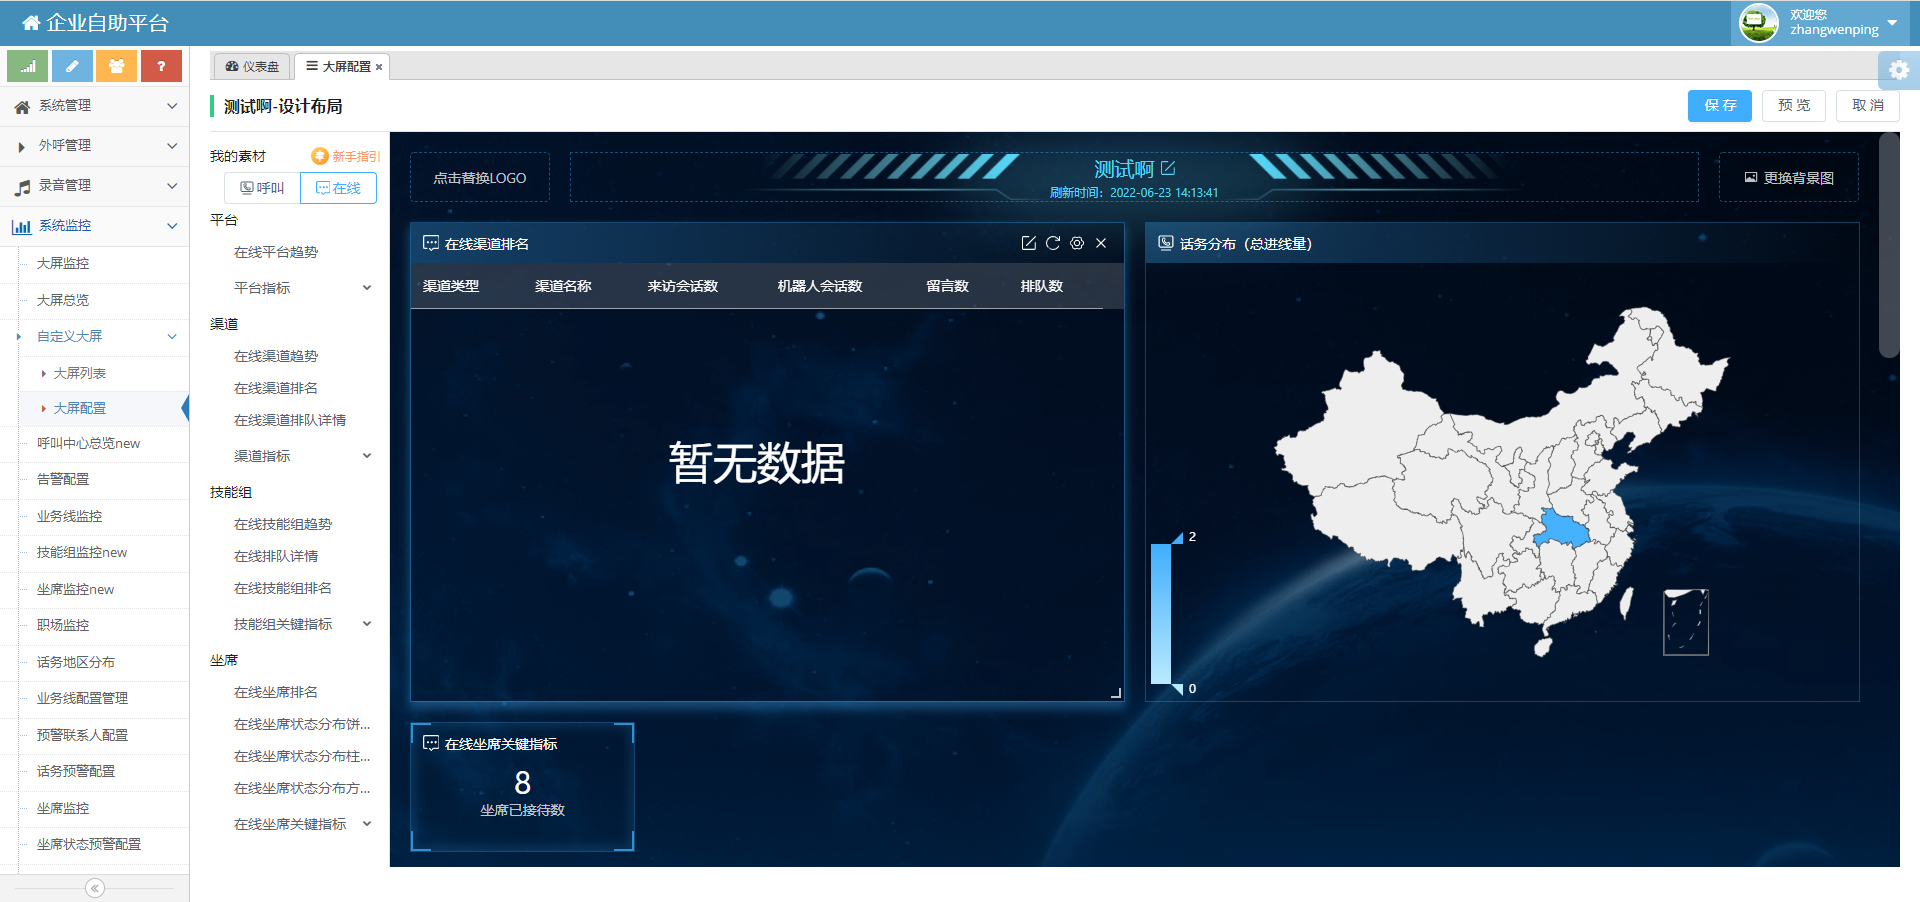Collapse 系统监控 menu
Image resolution: width=1920 pixels, height=902 pixels.
[95, 226]
